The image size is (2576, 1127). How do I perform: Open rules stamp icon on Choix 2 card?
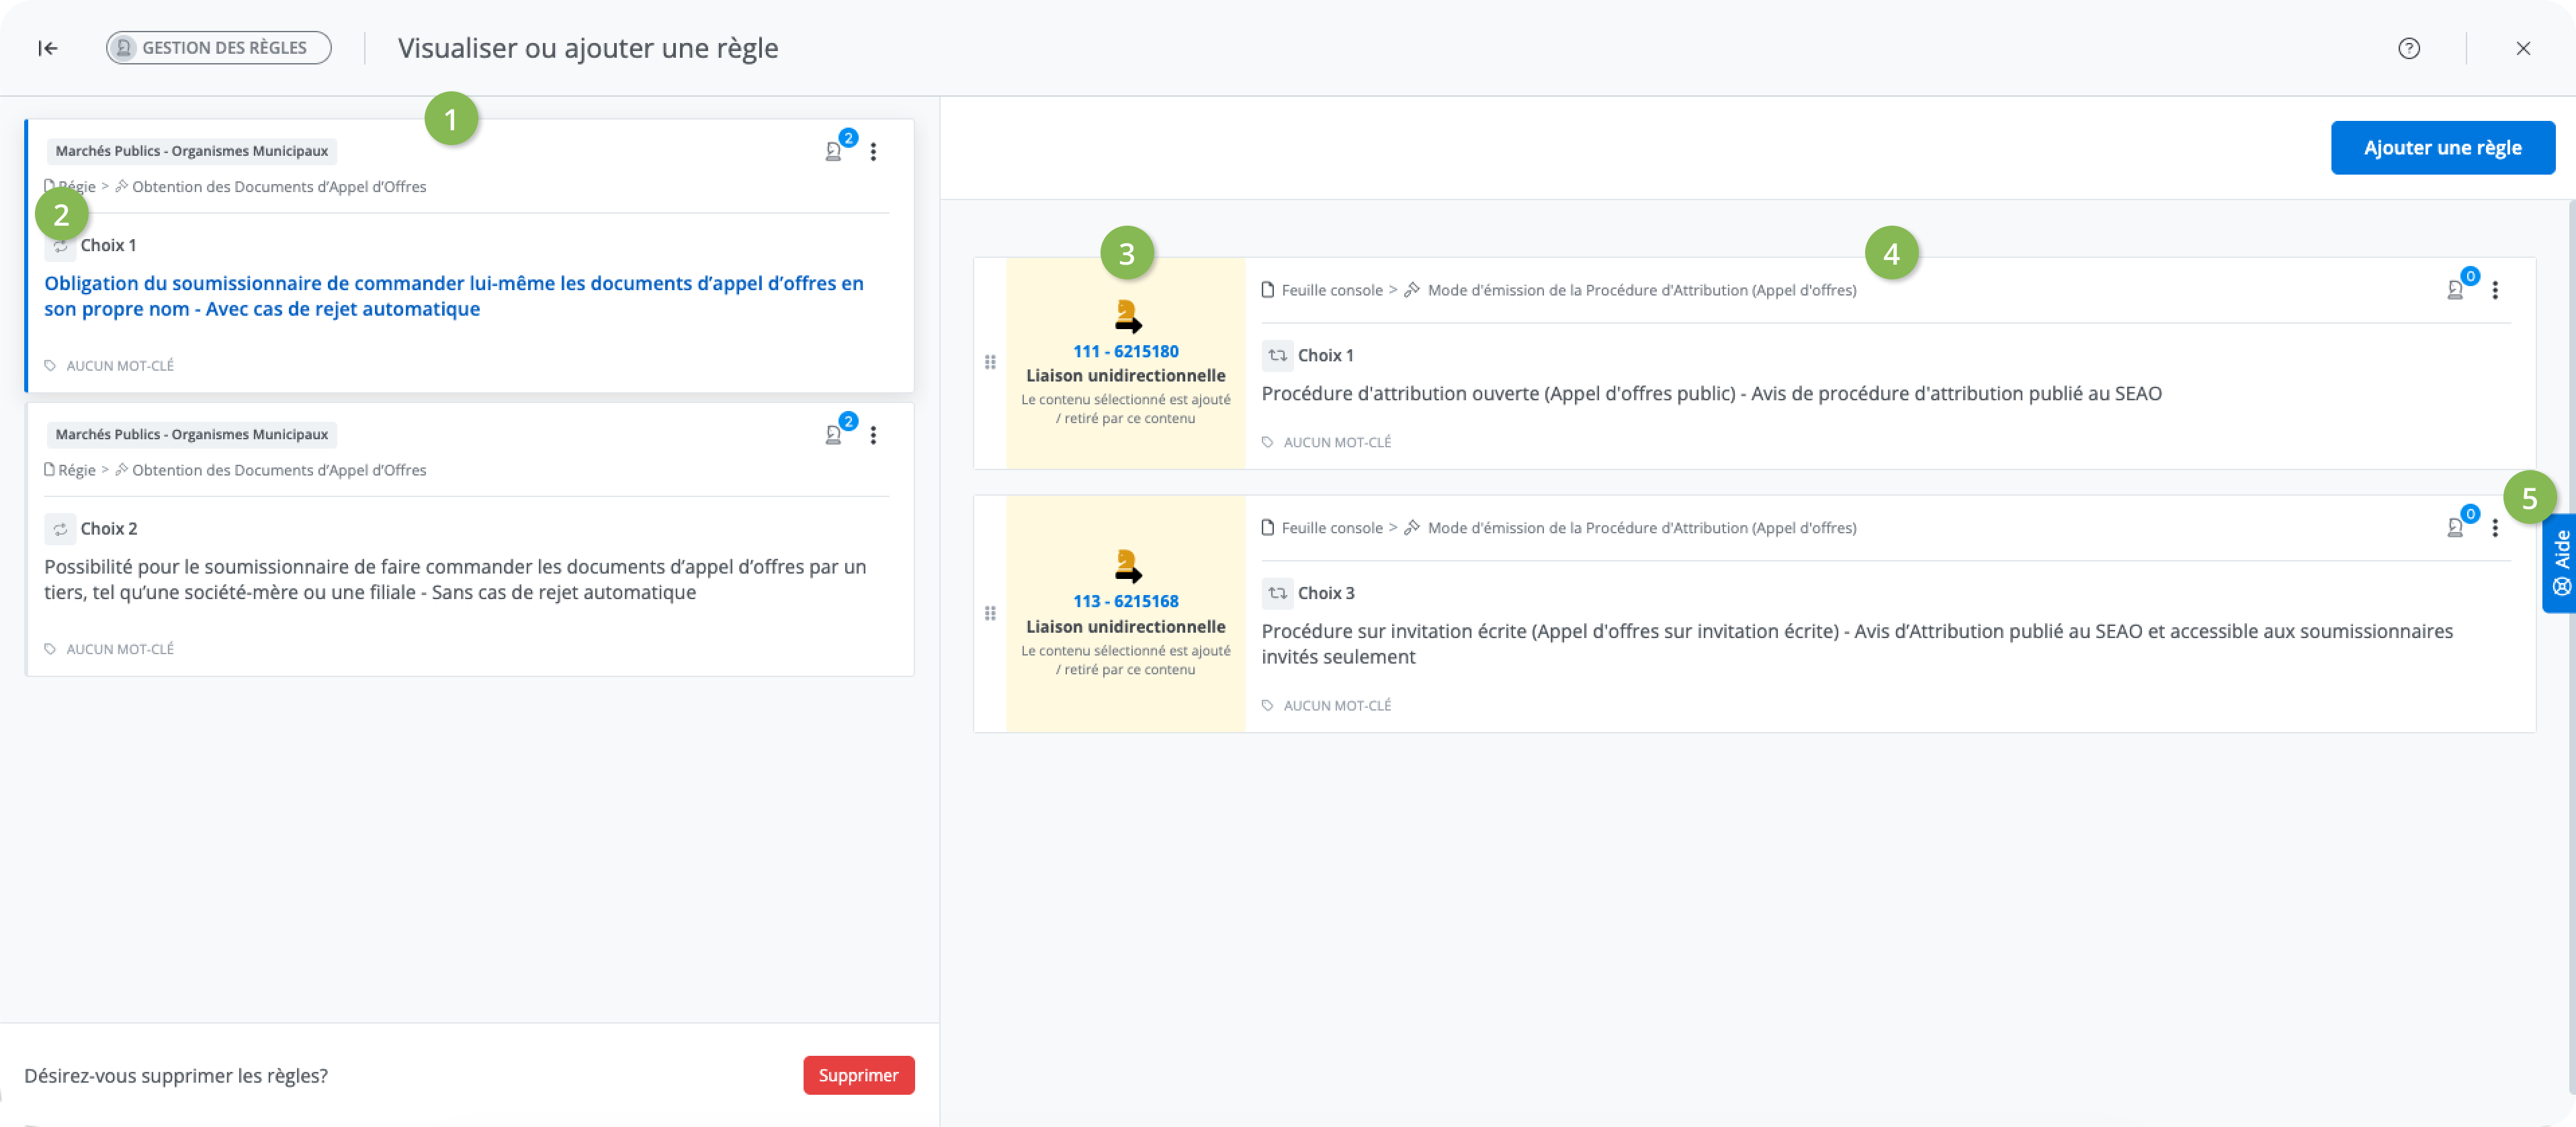pyautogui.click(x=833, y=435)
